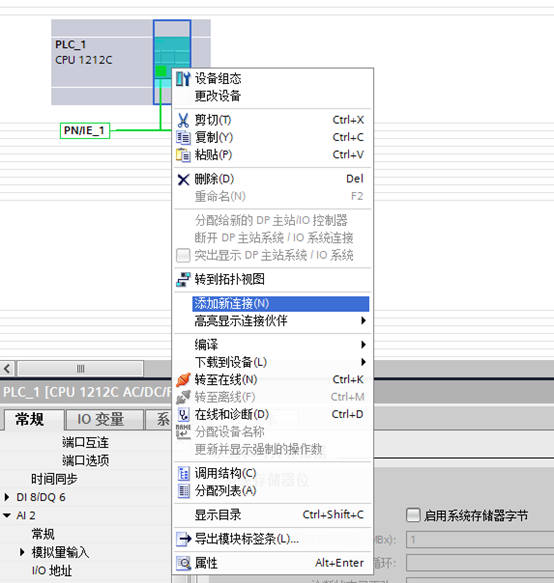Click the horizontal scrollbar left arrow

[7, 368]
